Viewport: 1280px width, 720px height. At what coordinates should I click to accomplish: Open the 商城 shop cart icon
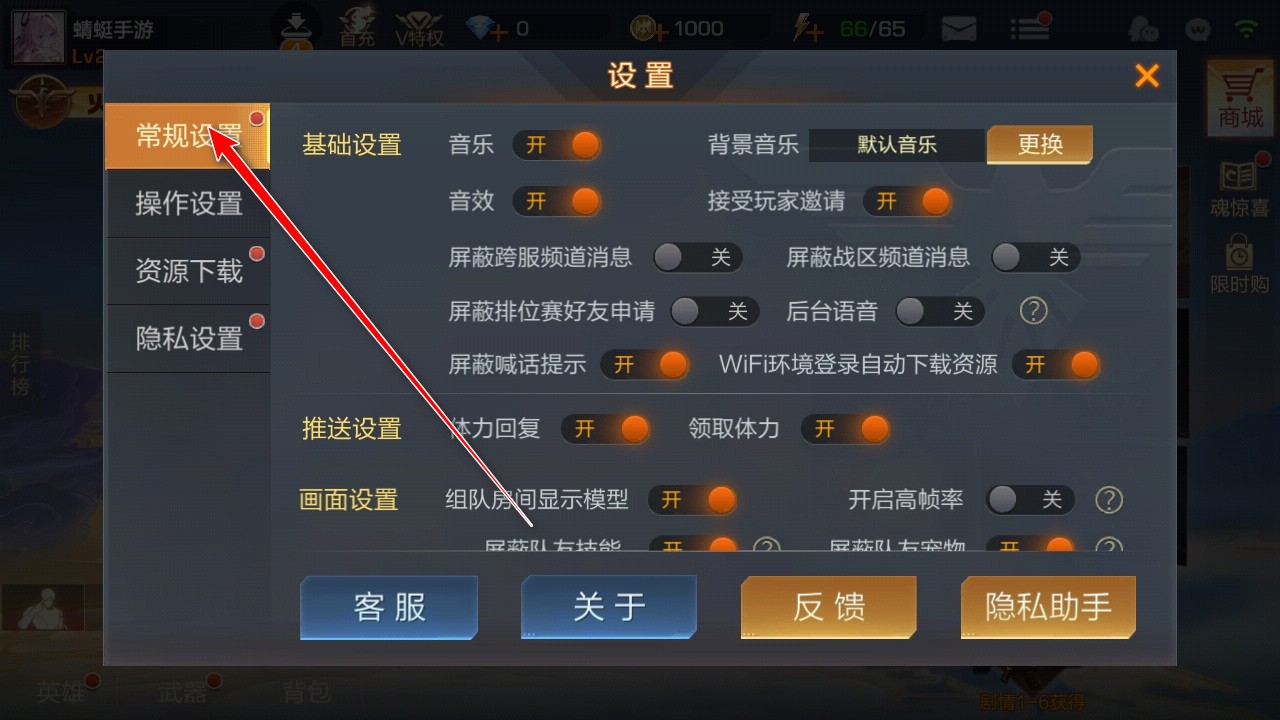[x=1240, y=95]
